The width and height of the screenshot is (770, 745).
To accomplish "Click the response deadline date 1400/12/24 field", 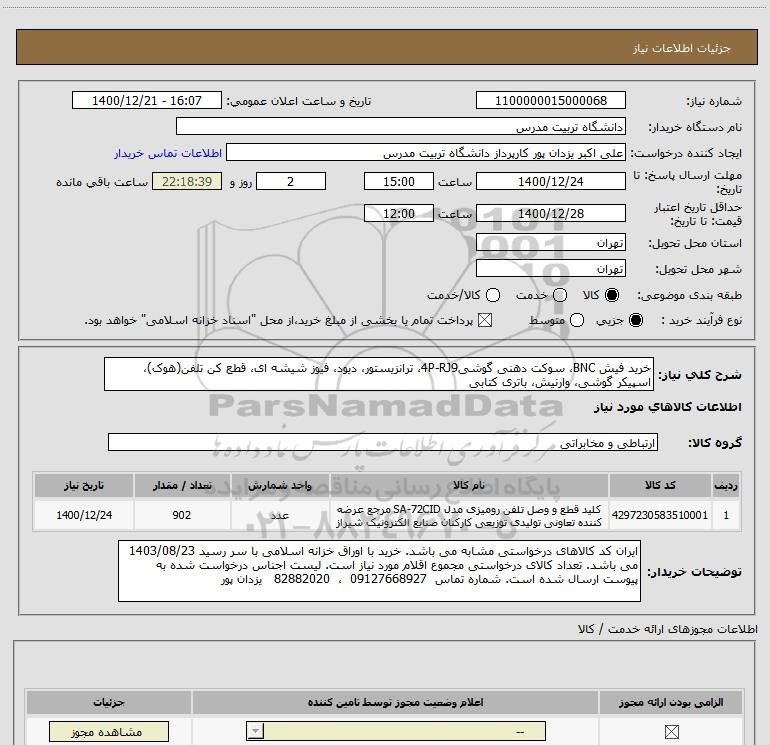I will (550, 181).
